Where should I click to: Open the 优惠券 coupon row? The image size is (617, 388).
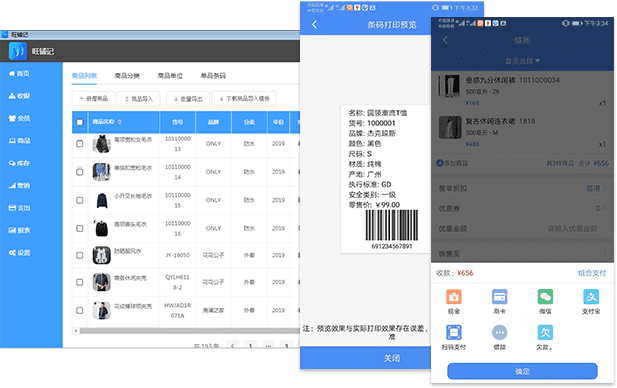tap(523, 209)
